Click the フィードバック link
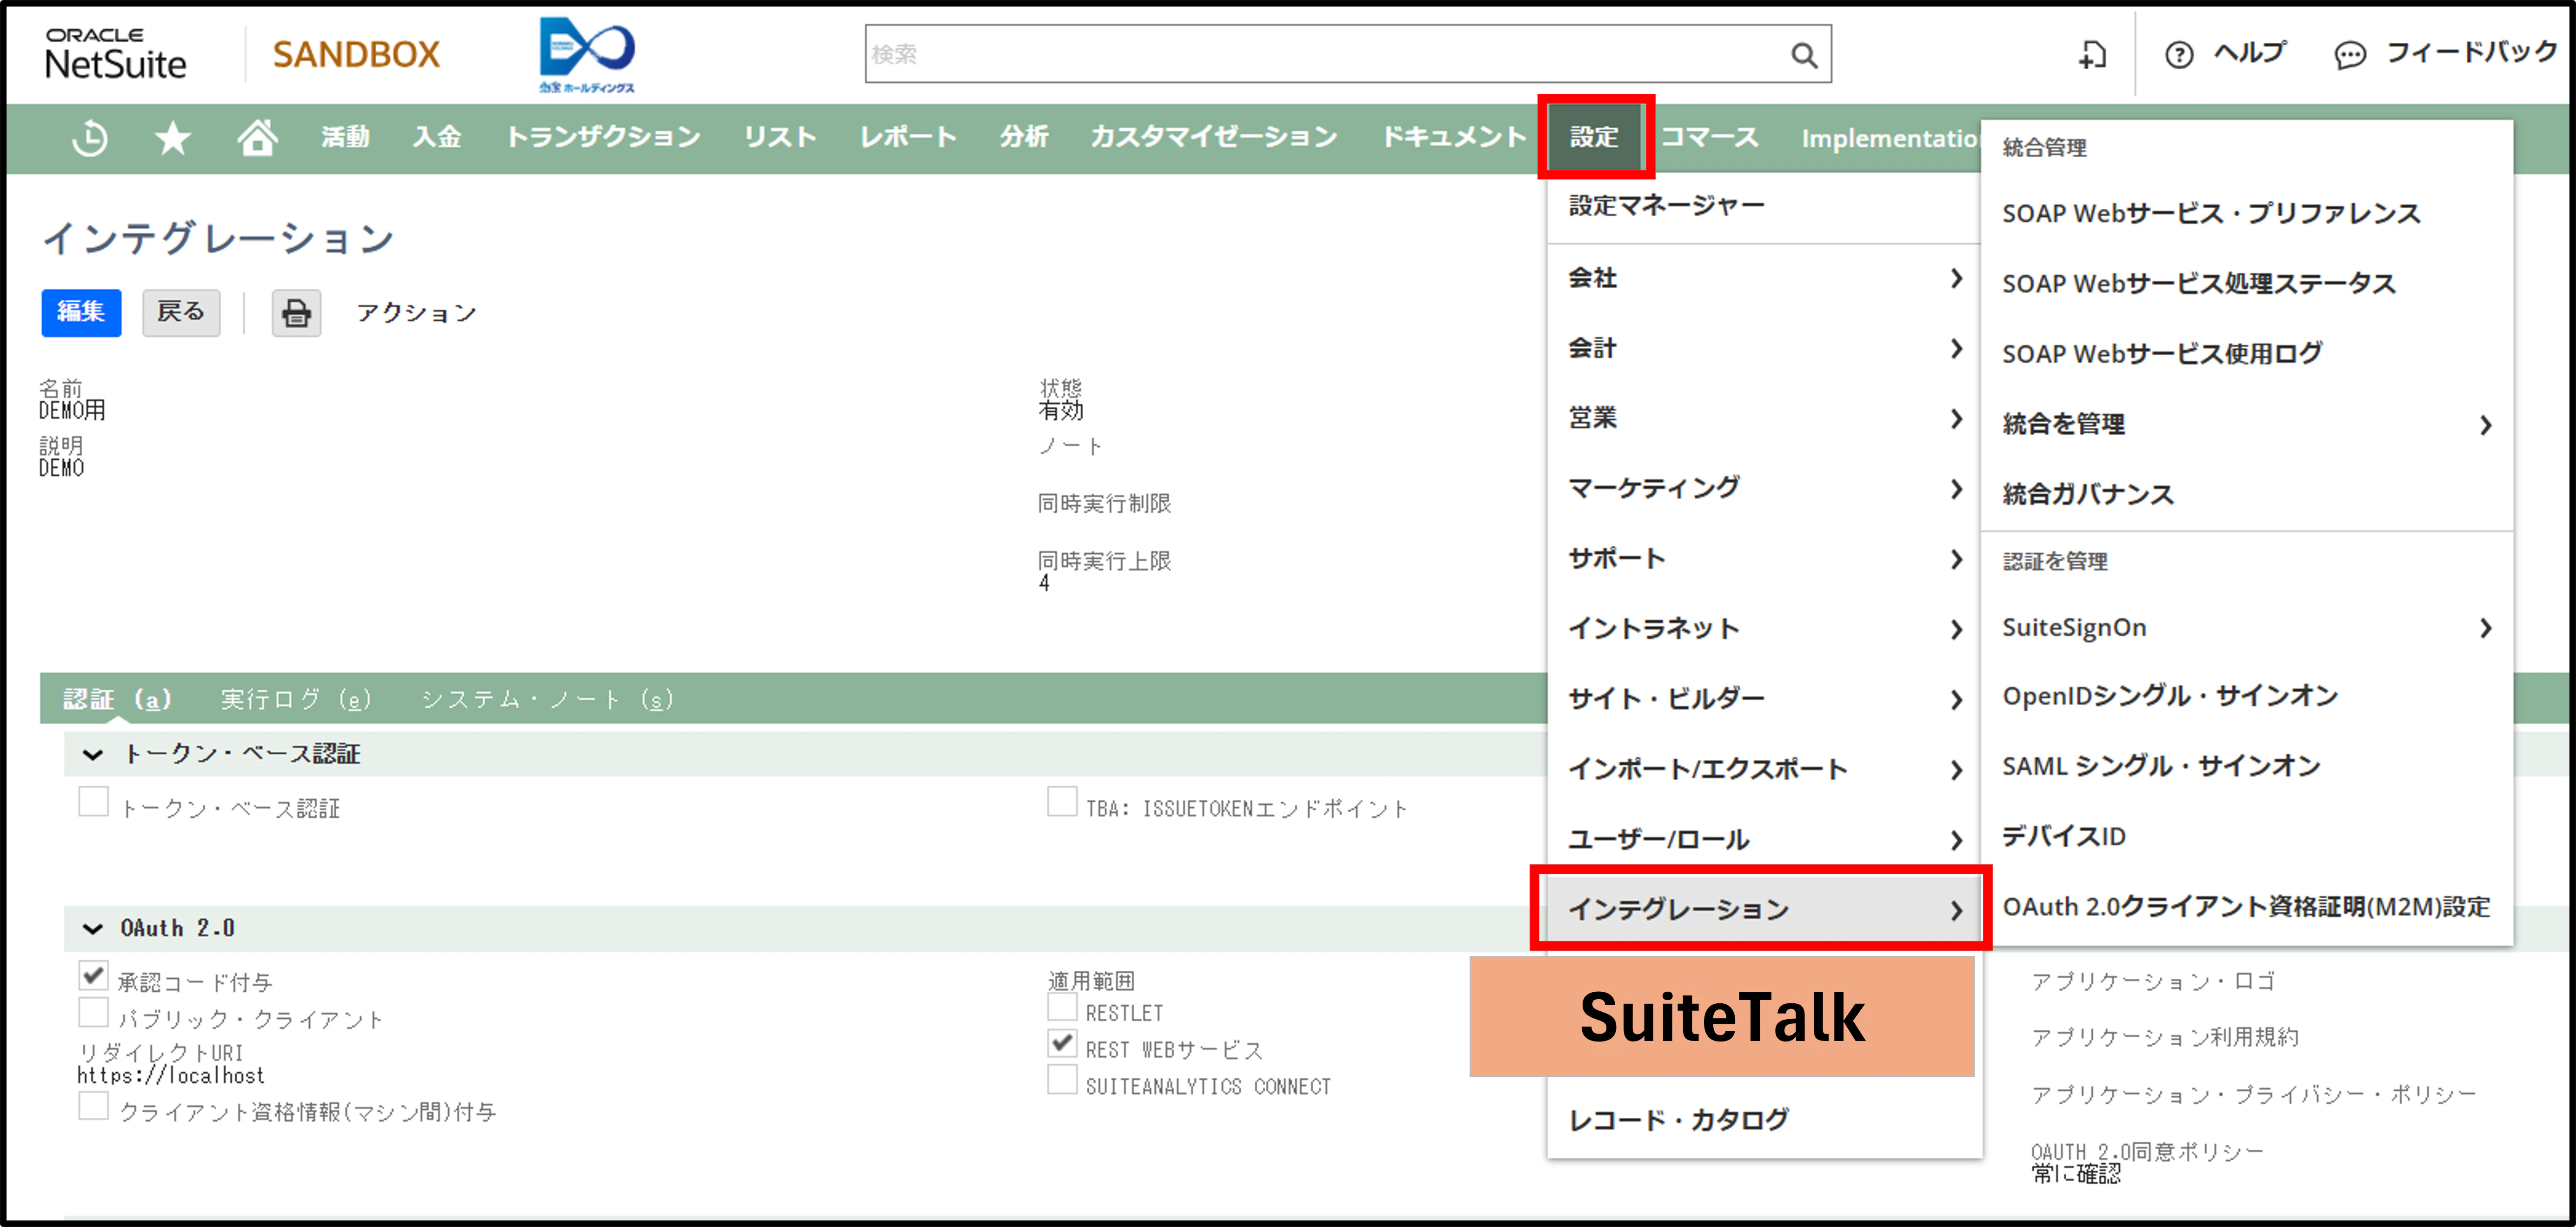 2471,53
